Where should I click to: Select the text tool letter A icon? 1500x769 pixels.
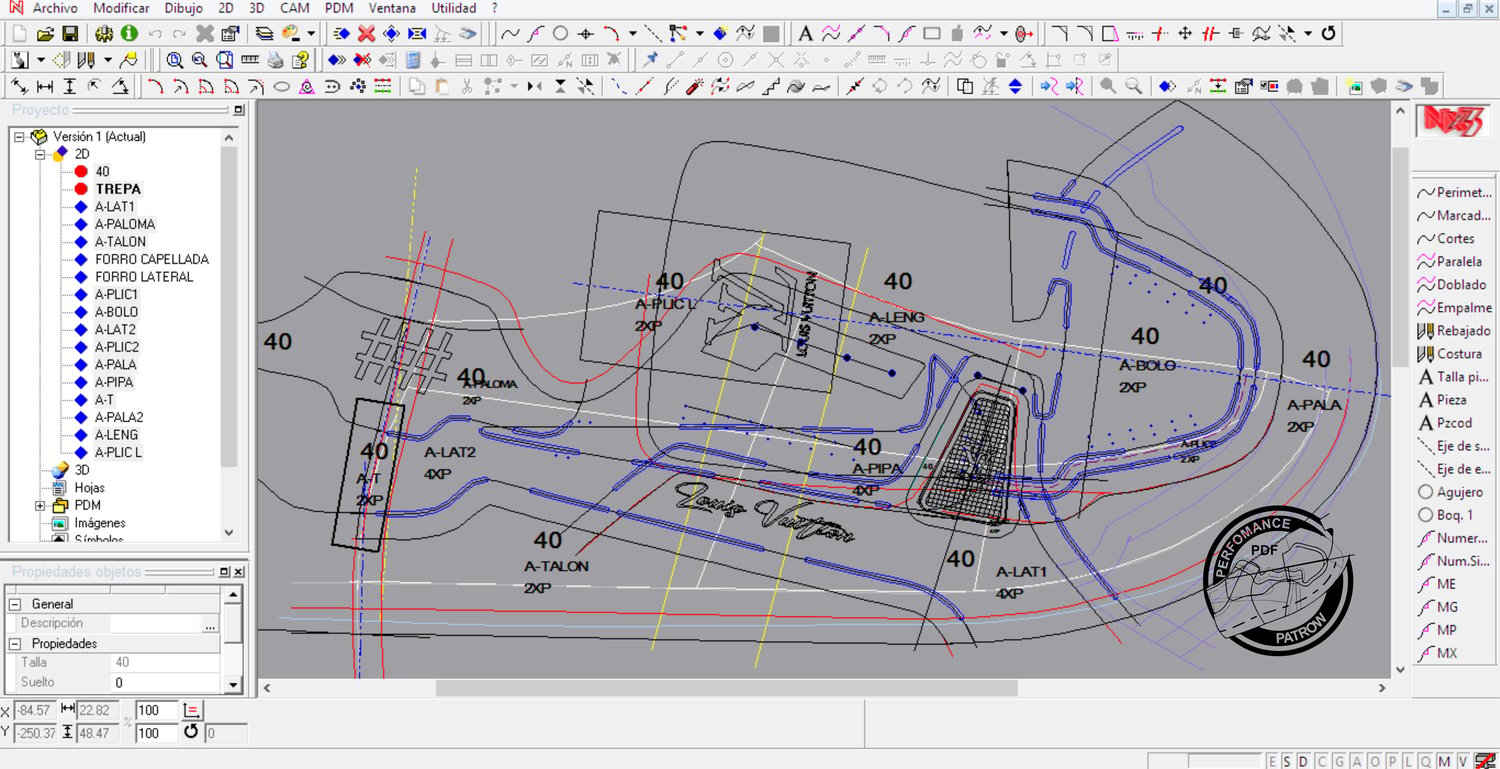click(806, 34)
